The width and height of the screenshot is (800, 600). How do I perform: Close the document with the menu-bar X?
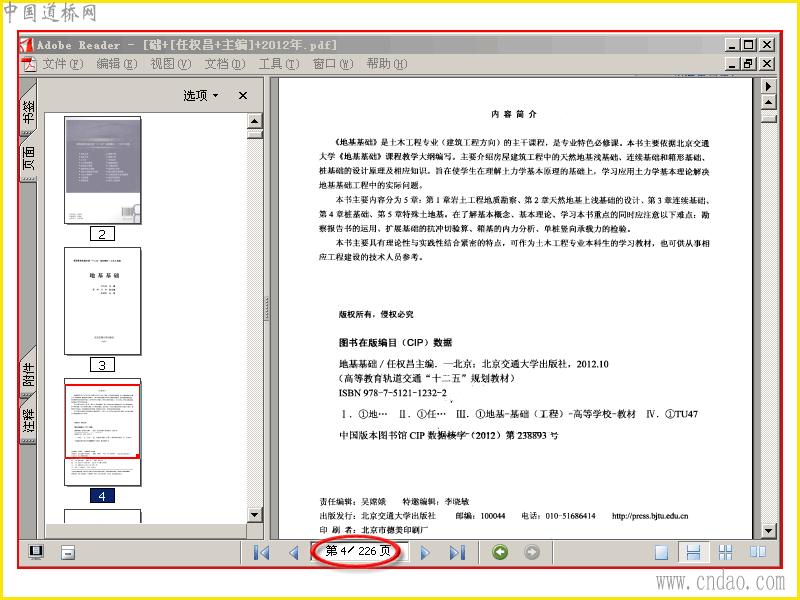coord(767,64)
